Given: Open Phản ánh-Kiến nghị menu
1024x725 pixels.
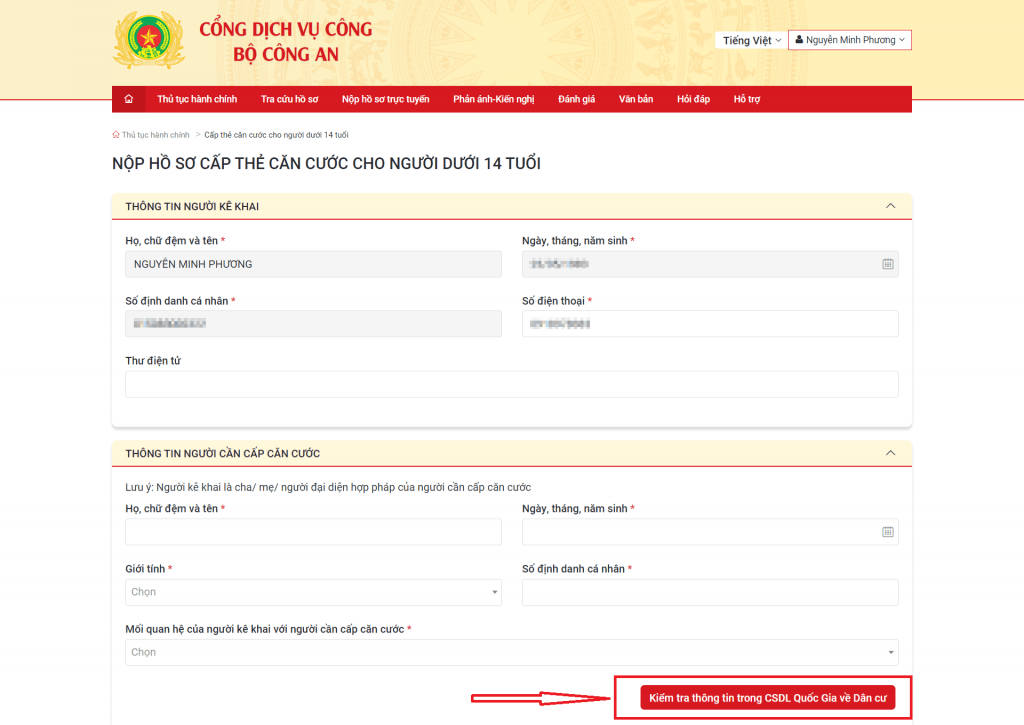Looking at the screenshot, I should click(494, 99).
